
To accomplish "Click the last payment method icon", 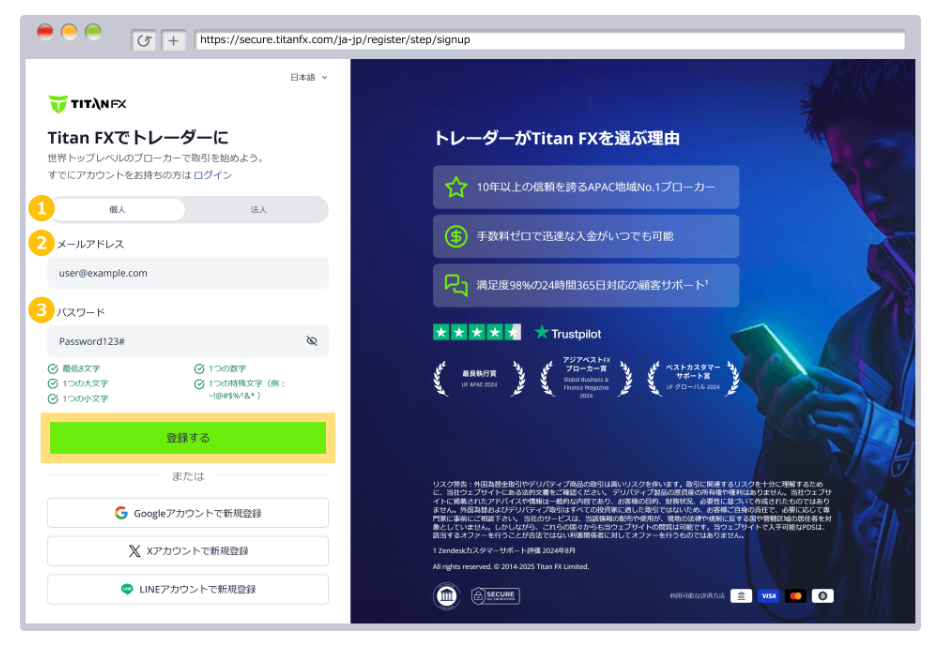I will pyautogui.click(x=823, y=596).
